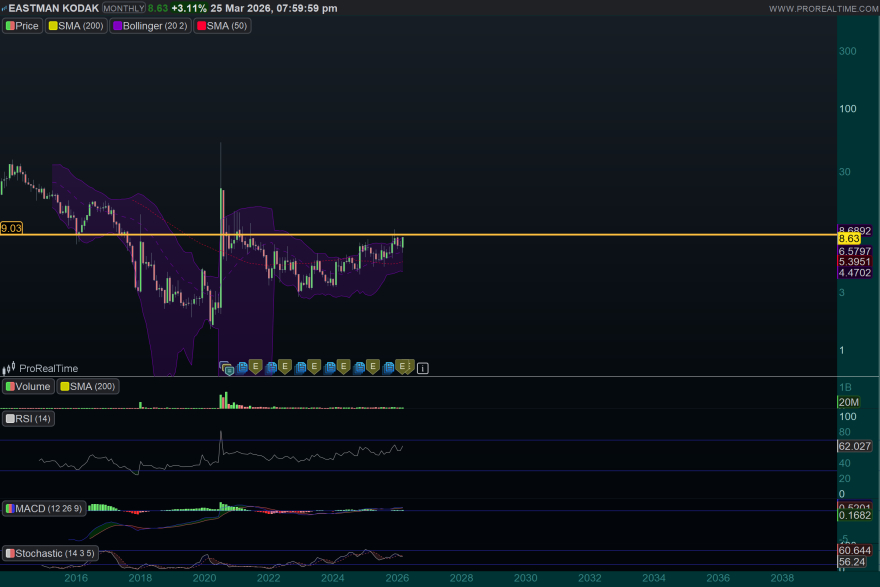Click the 2020 label on the time axis
The height and width of the screenshot is (587, 880).
click(x=204, y=578)
